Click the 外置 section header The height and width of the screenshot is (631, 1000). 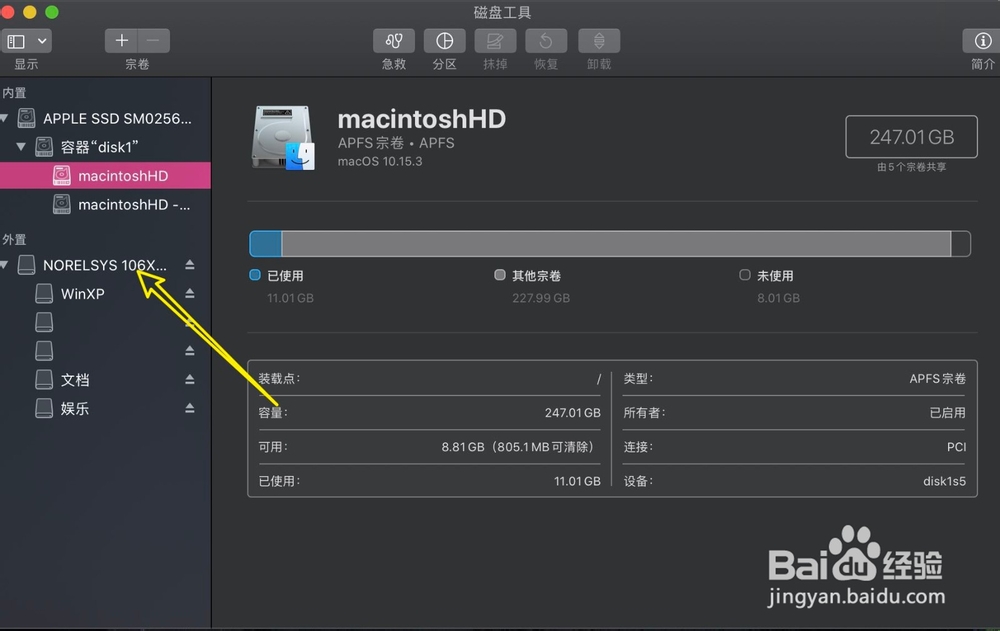click(14, 240)
